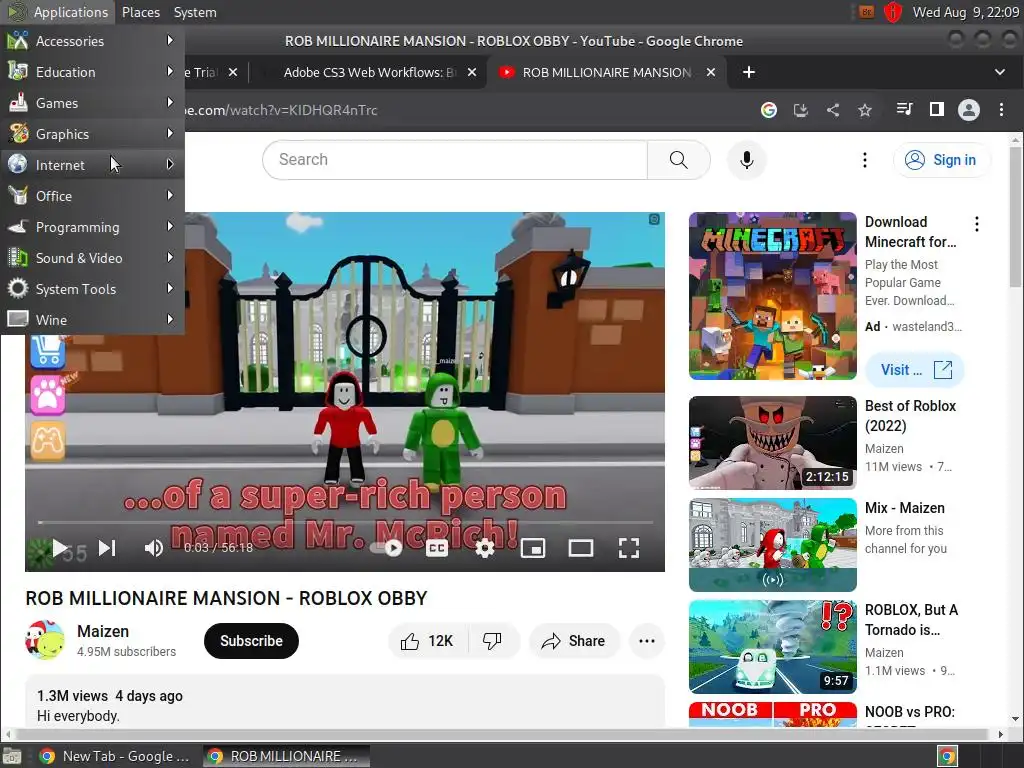Expand the Education submenu
The width and height of the screenshot is (1024, 768).
point(92,72)
